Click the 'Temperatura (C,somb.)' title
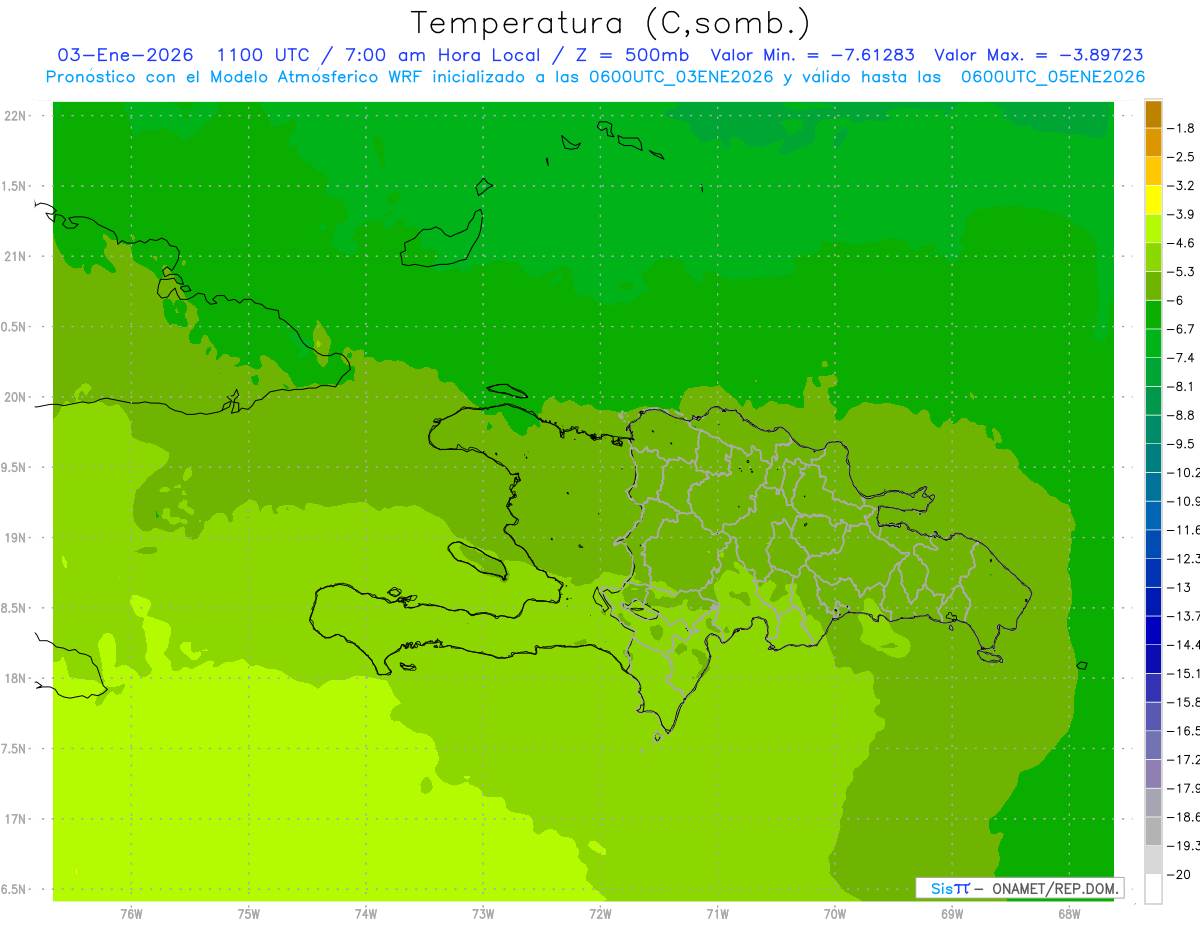The image size is (1200, 927). coord(611,23)
